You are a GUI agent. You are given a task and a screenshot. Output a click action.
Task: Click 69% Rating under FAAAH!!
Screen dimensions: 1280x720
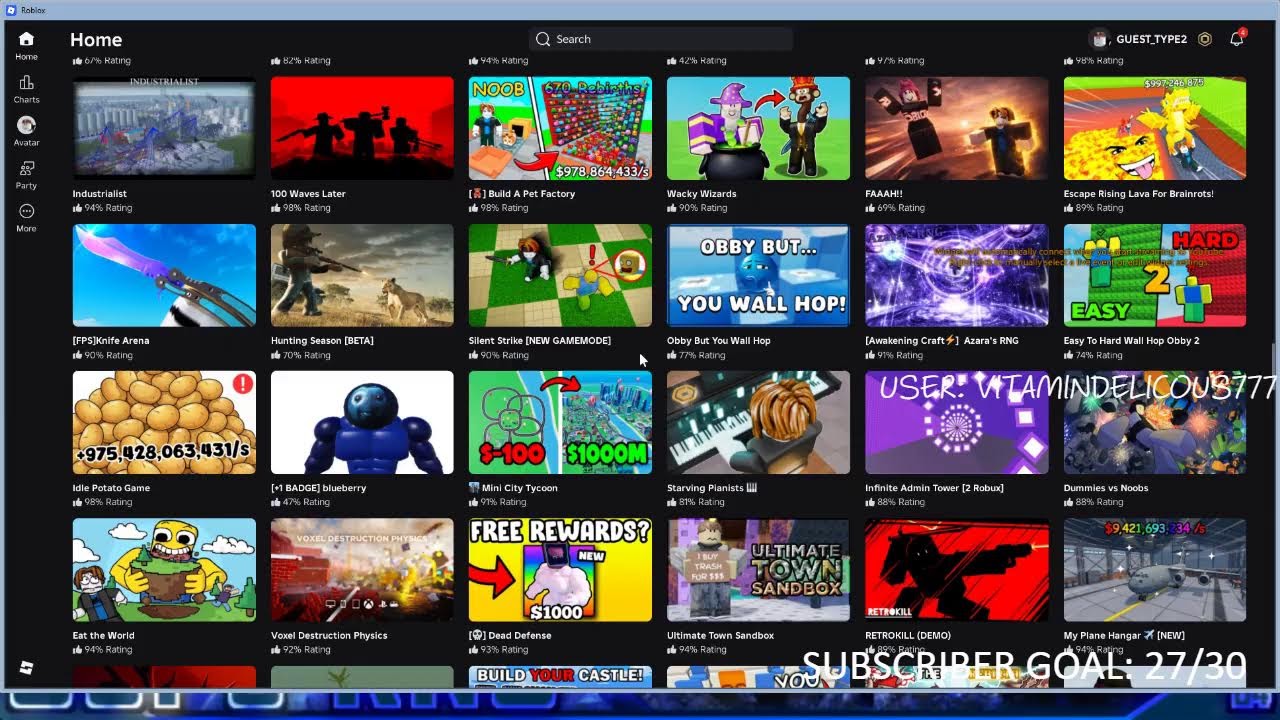pos(895,208)
